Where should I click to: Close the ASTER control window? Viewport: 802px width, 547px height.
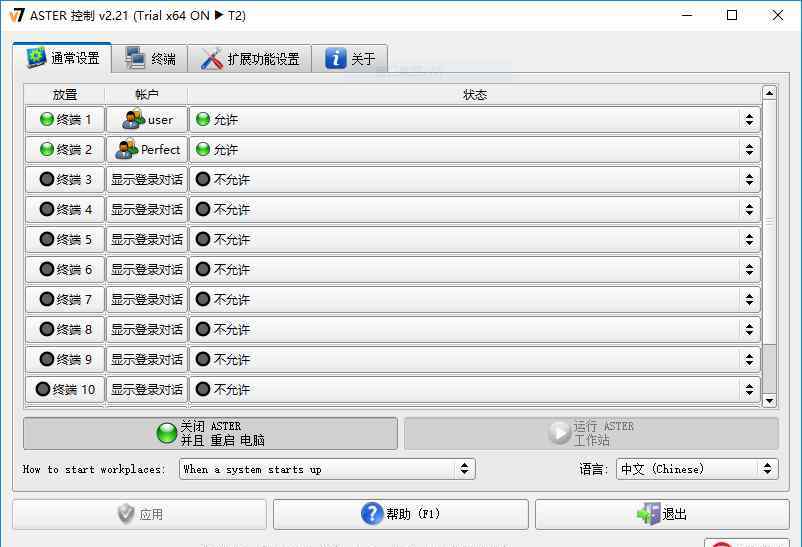(777, 15)
